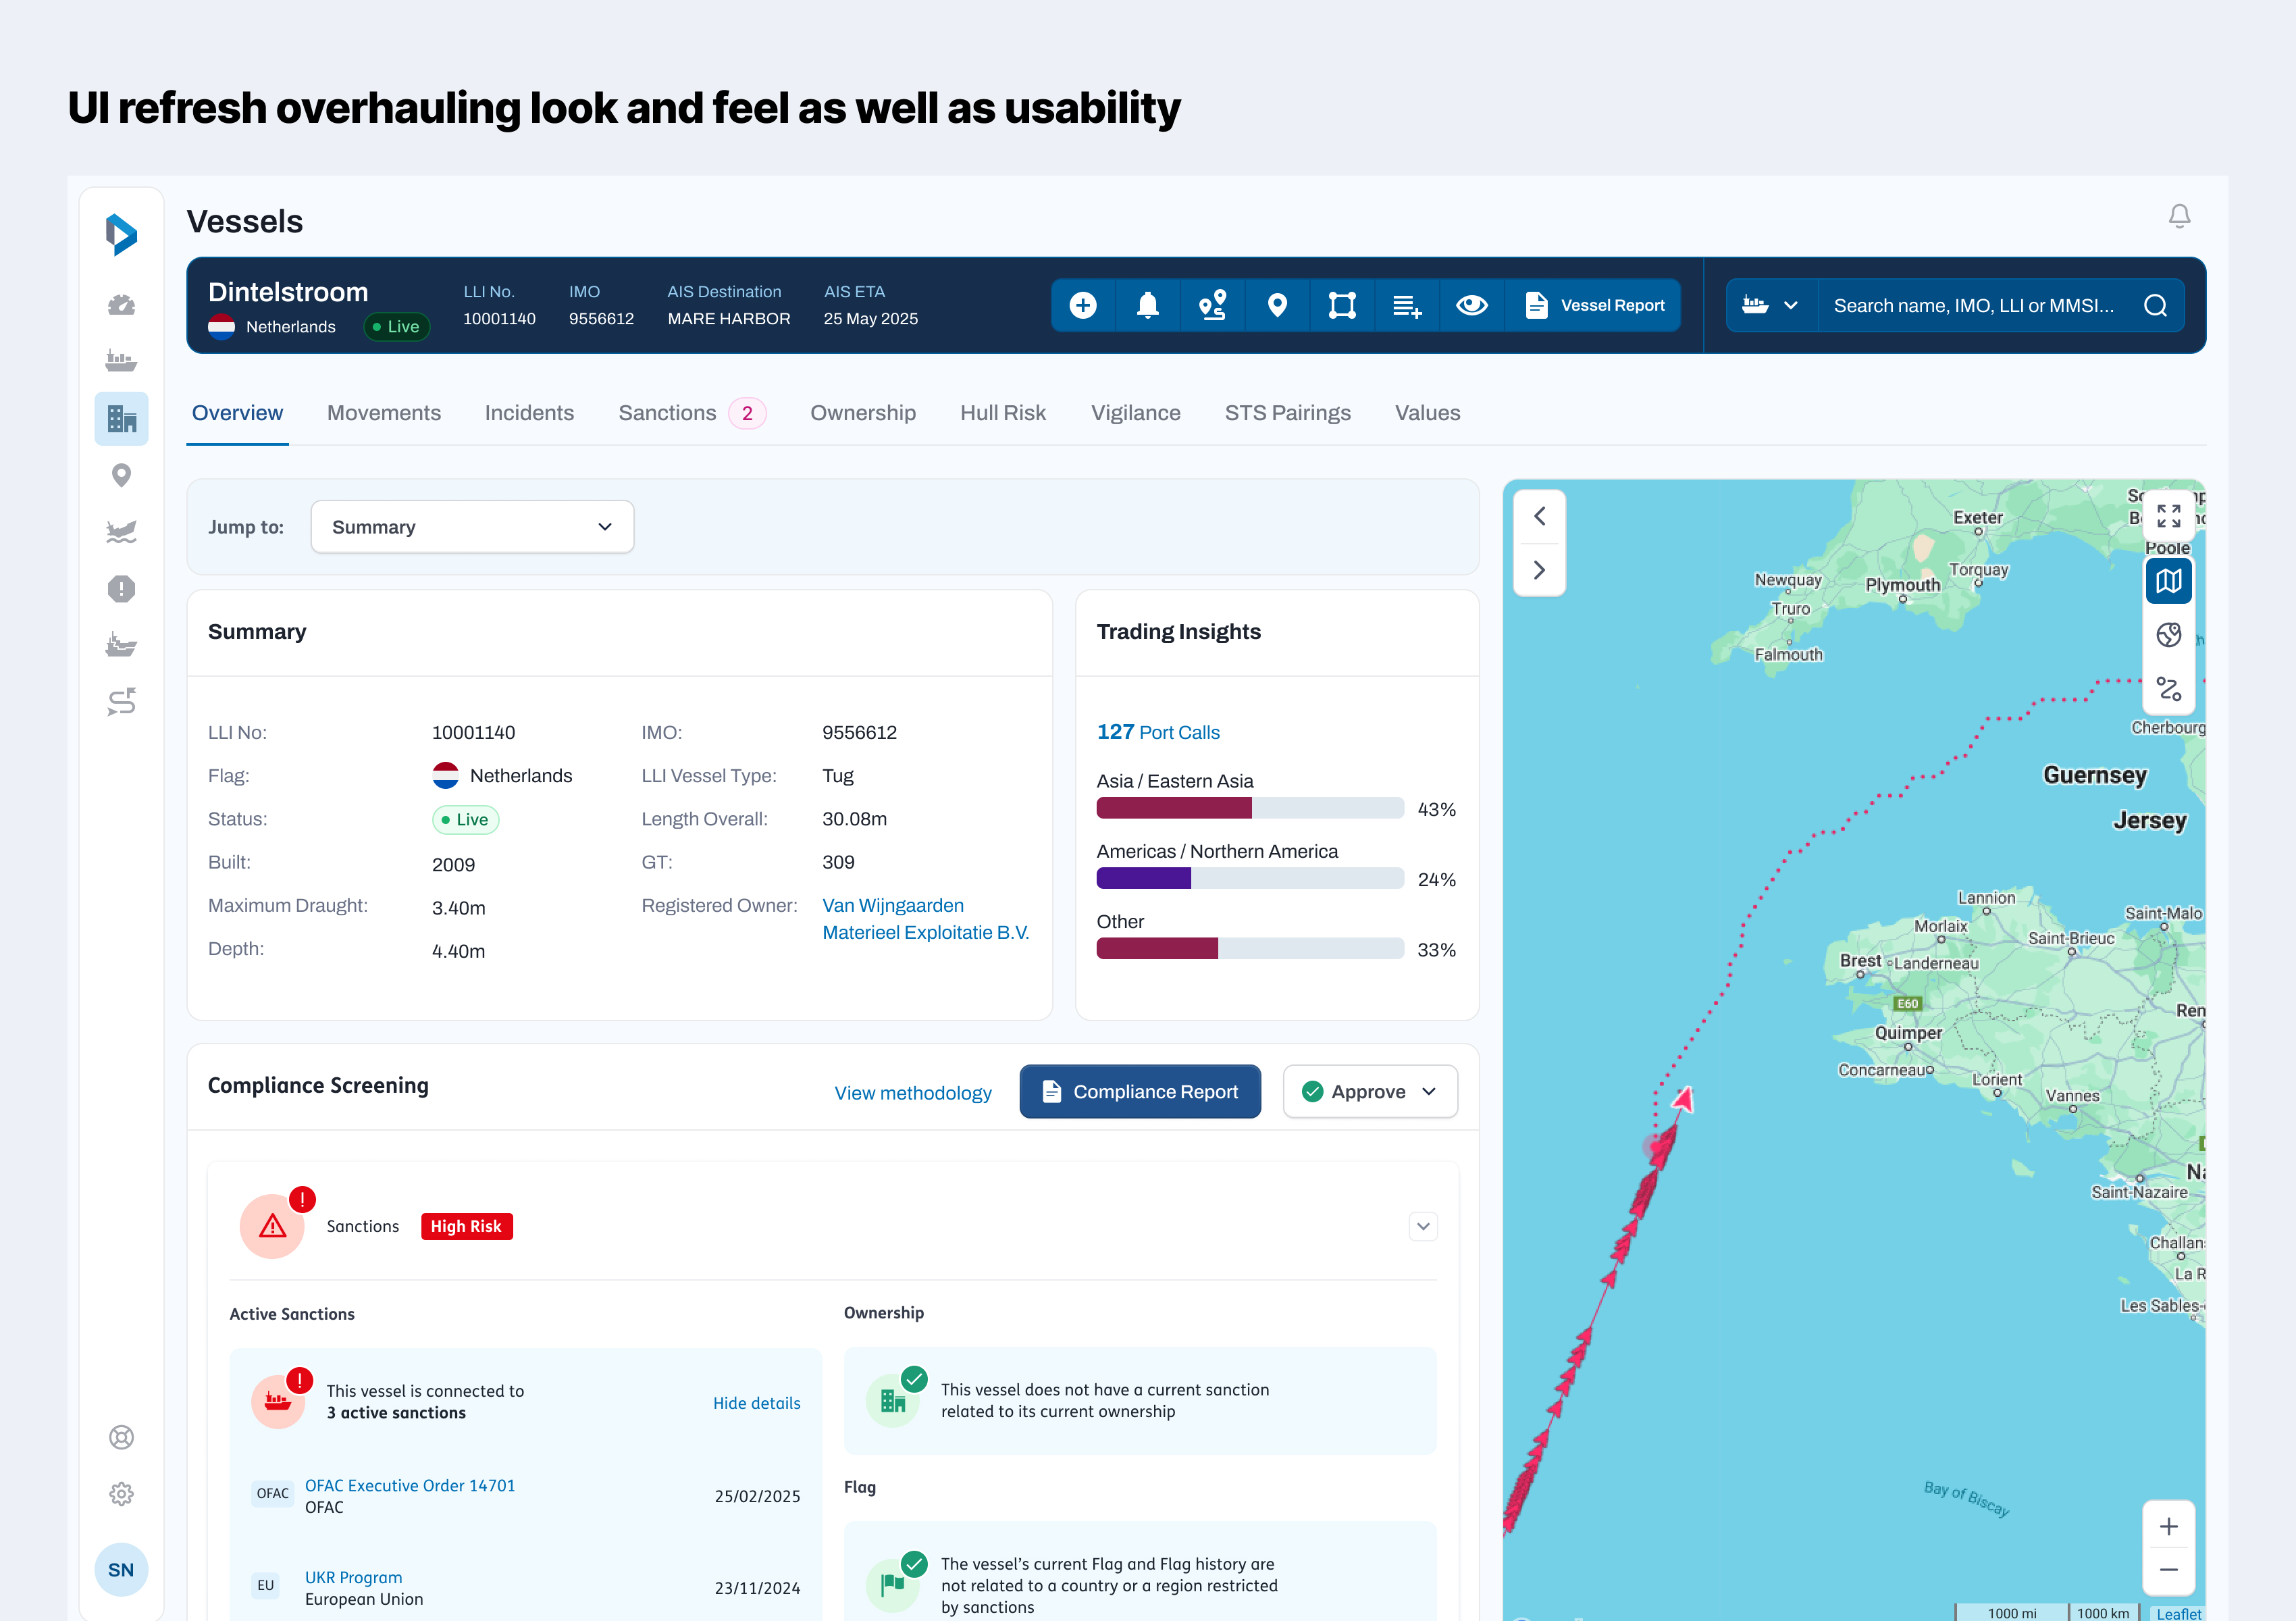Screen dimensions: 2296x1621
Task: Click the notification bell in the vessel toolbar
Action: tap(1147, 305)
